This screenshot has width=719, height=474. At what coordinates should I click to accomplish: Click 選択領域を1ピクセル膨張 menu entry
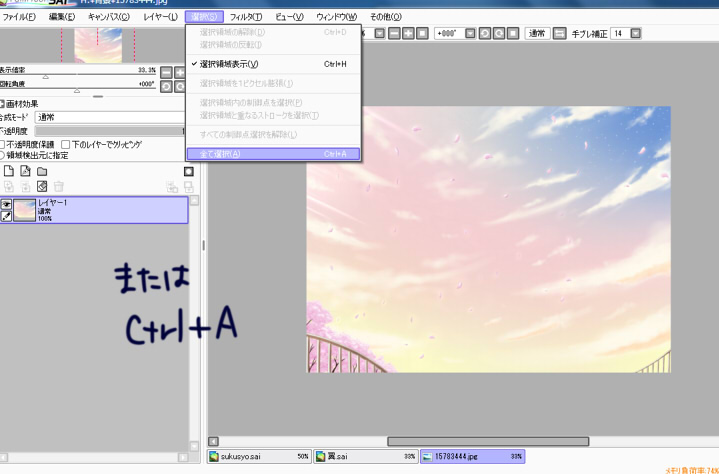click(273, 83)
